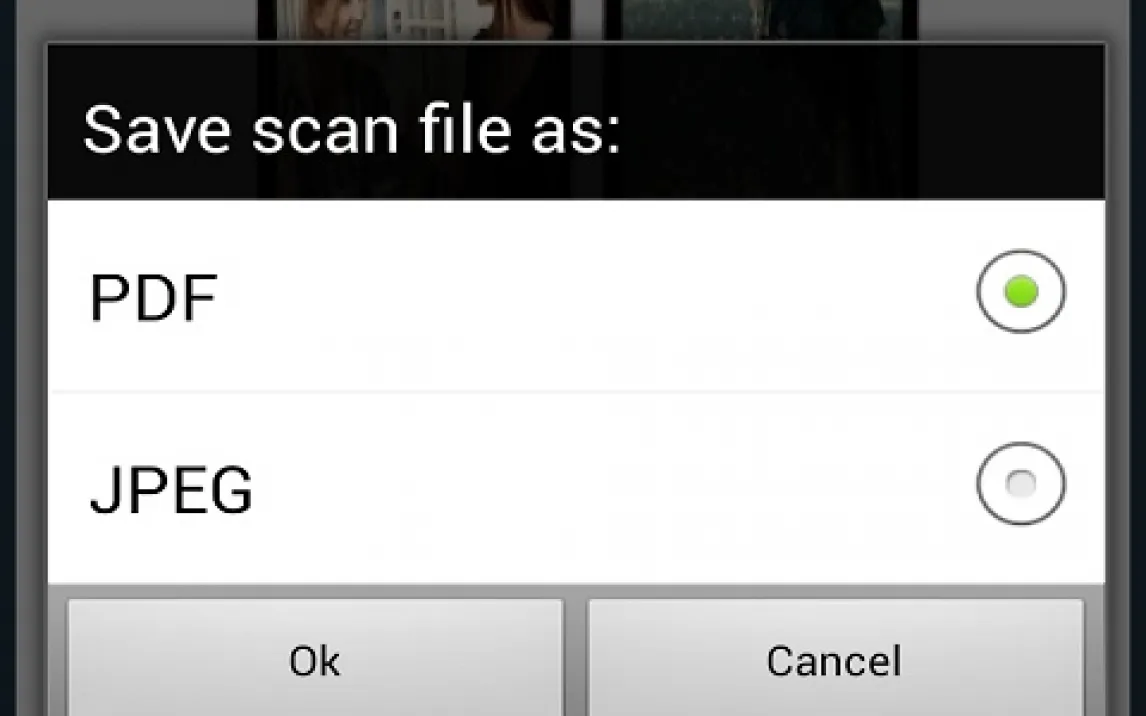Confirm the save format with Ok
Screen dimensions: 1146x716
(x=315, y=660)
